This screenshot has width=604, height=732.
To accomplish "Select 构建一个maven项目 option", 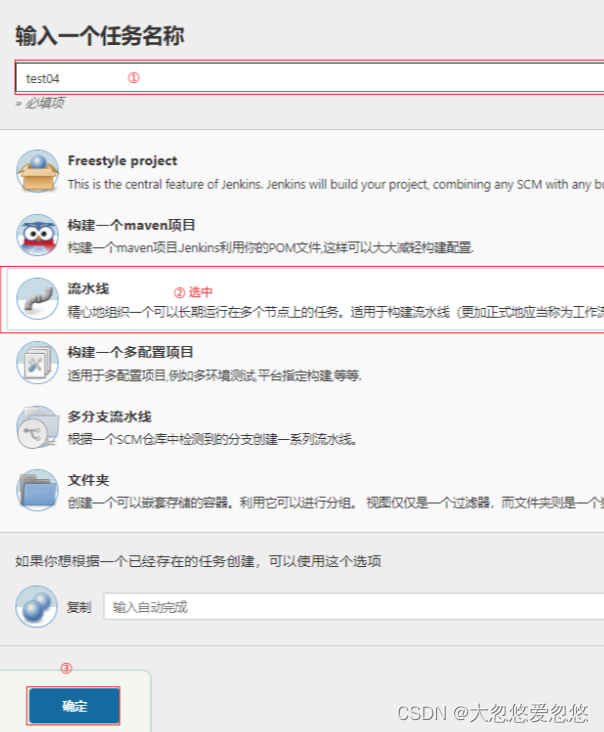I will click(x=131, y=225).
